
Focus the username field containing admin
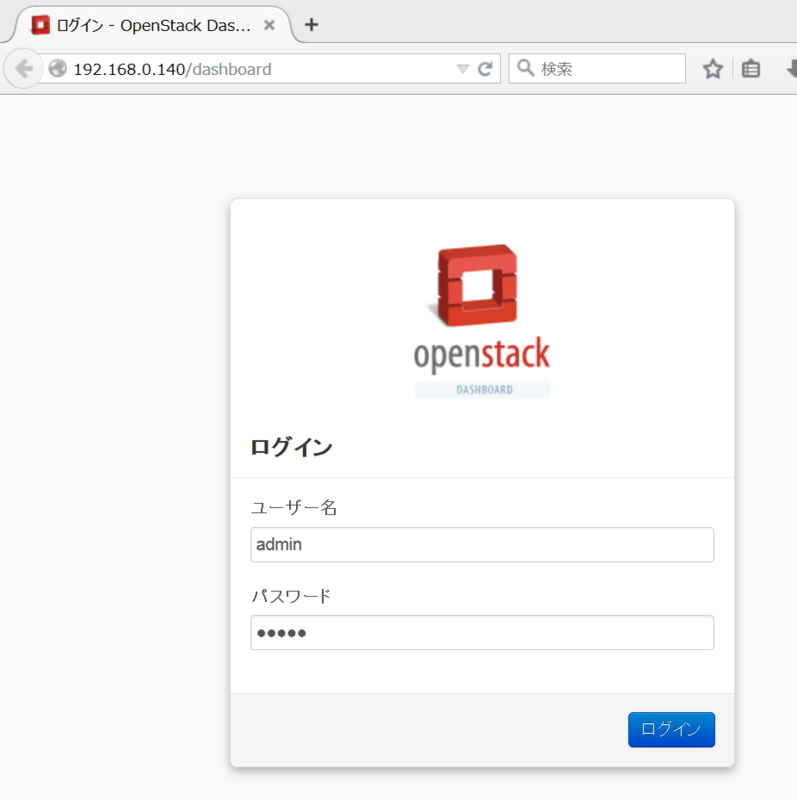point(482,544)
